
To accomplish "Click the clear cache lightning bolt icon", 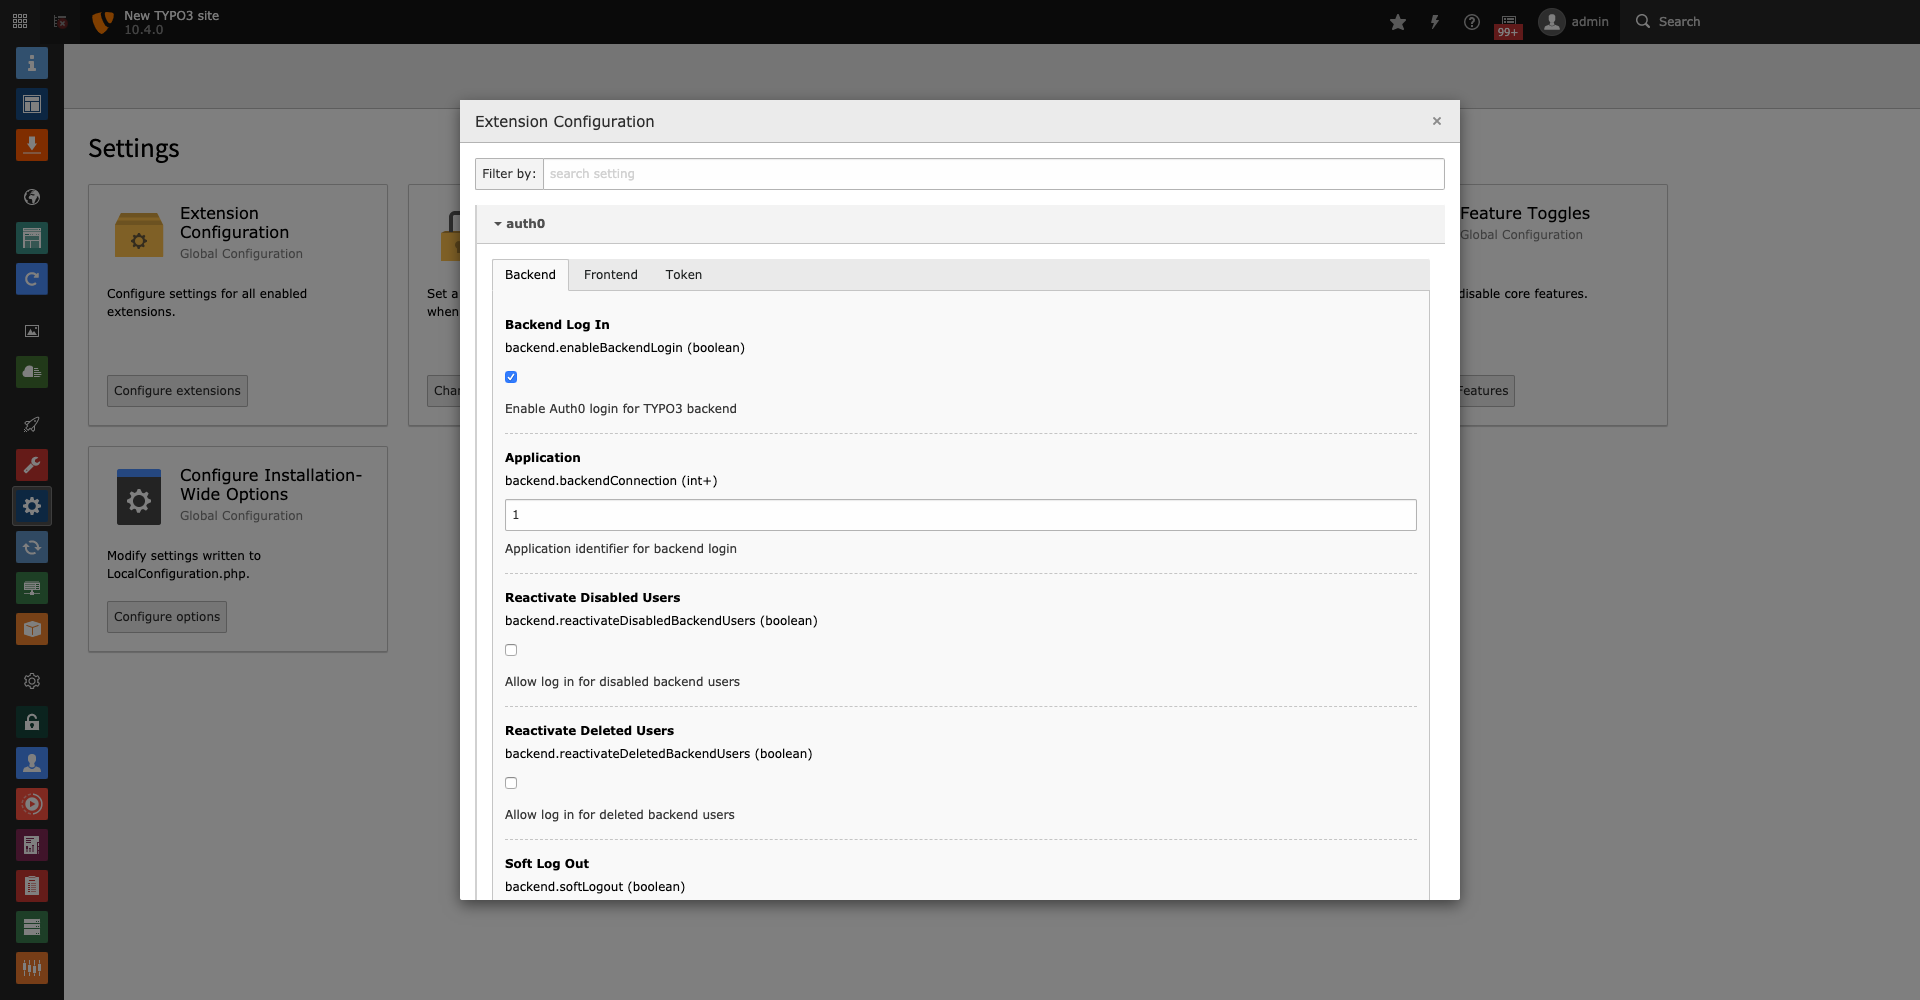I will click(1435, 21).
